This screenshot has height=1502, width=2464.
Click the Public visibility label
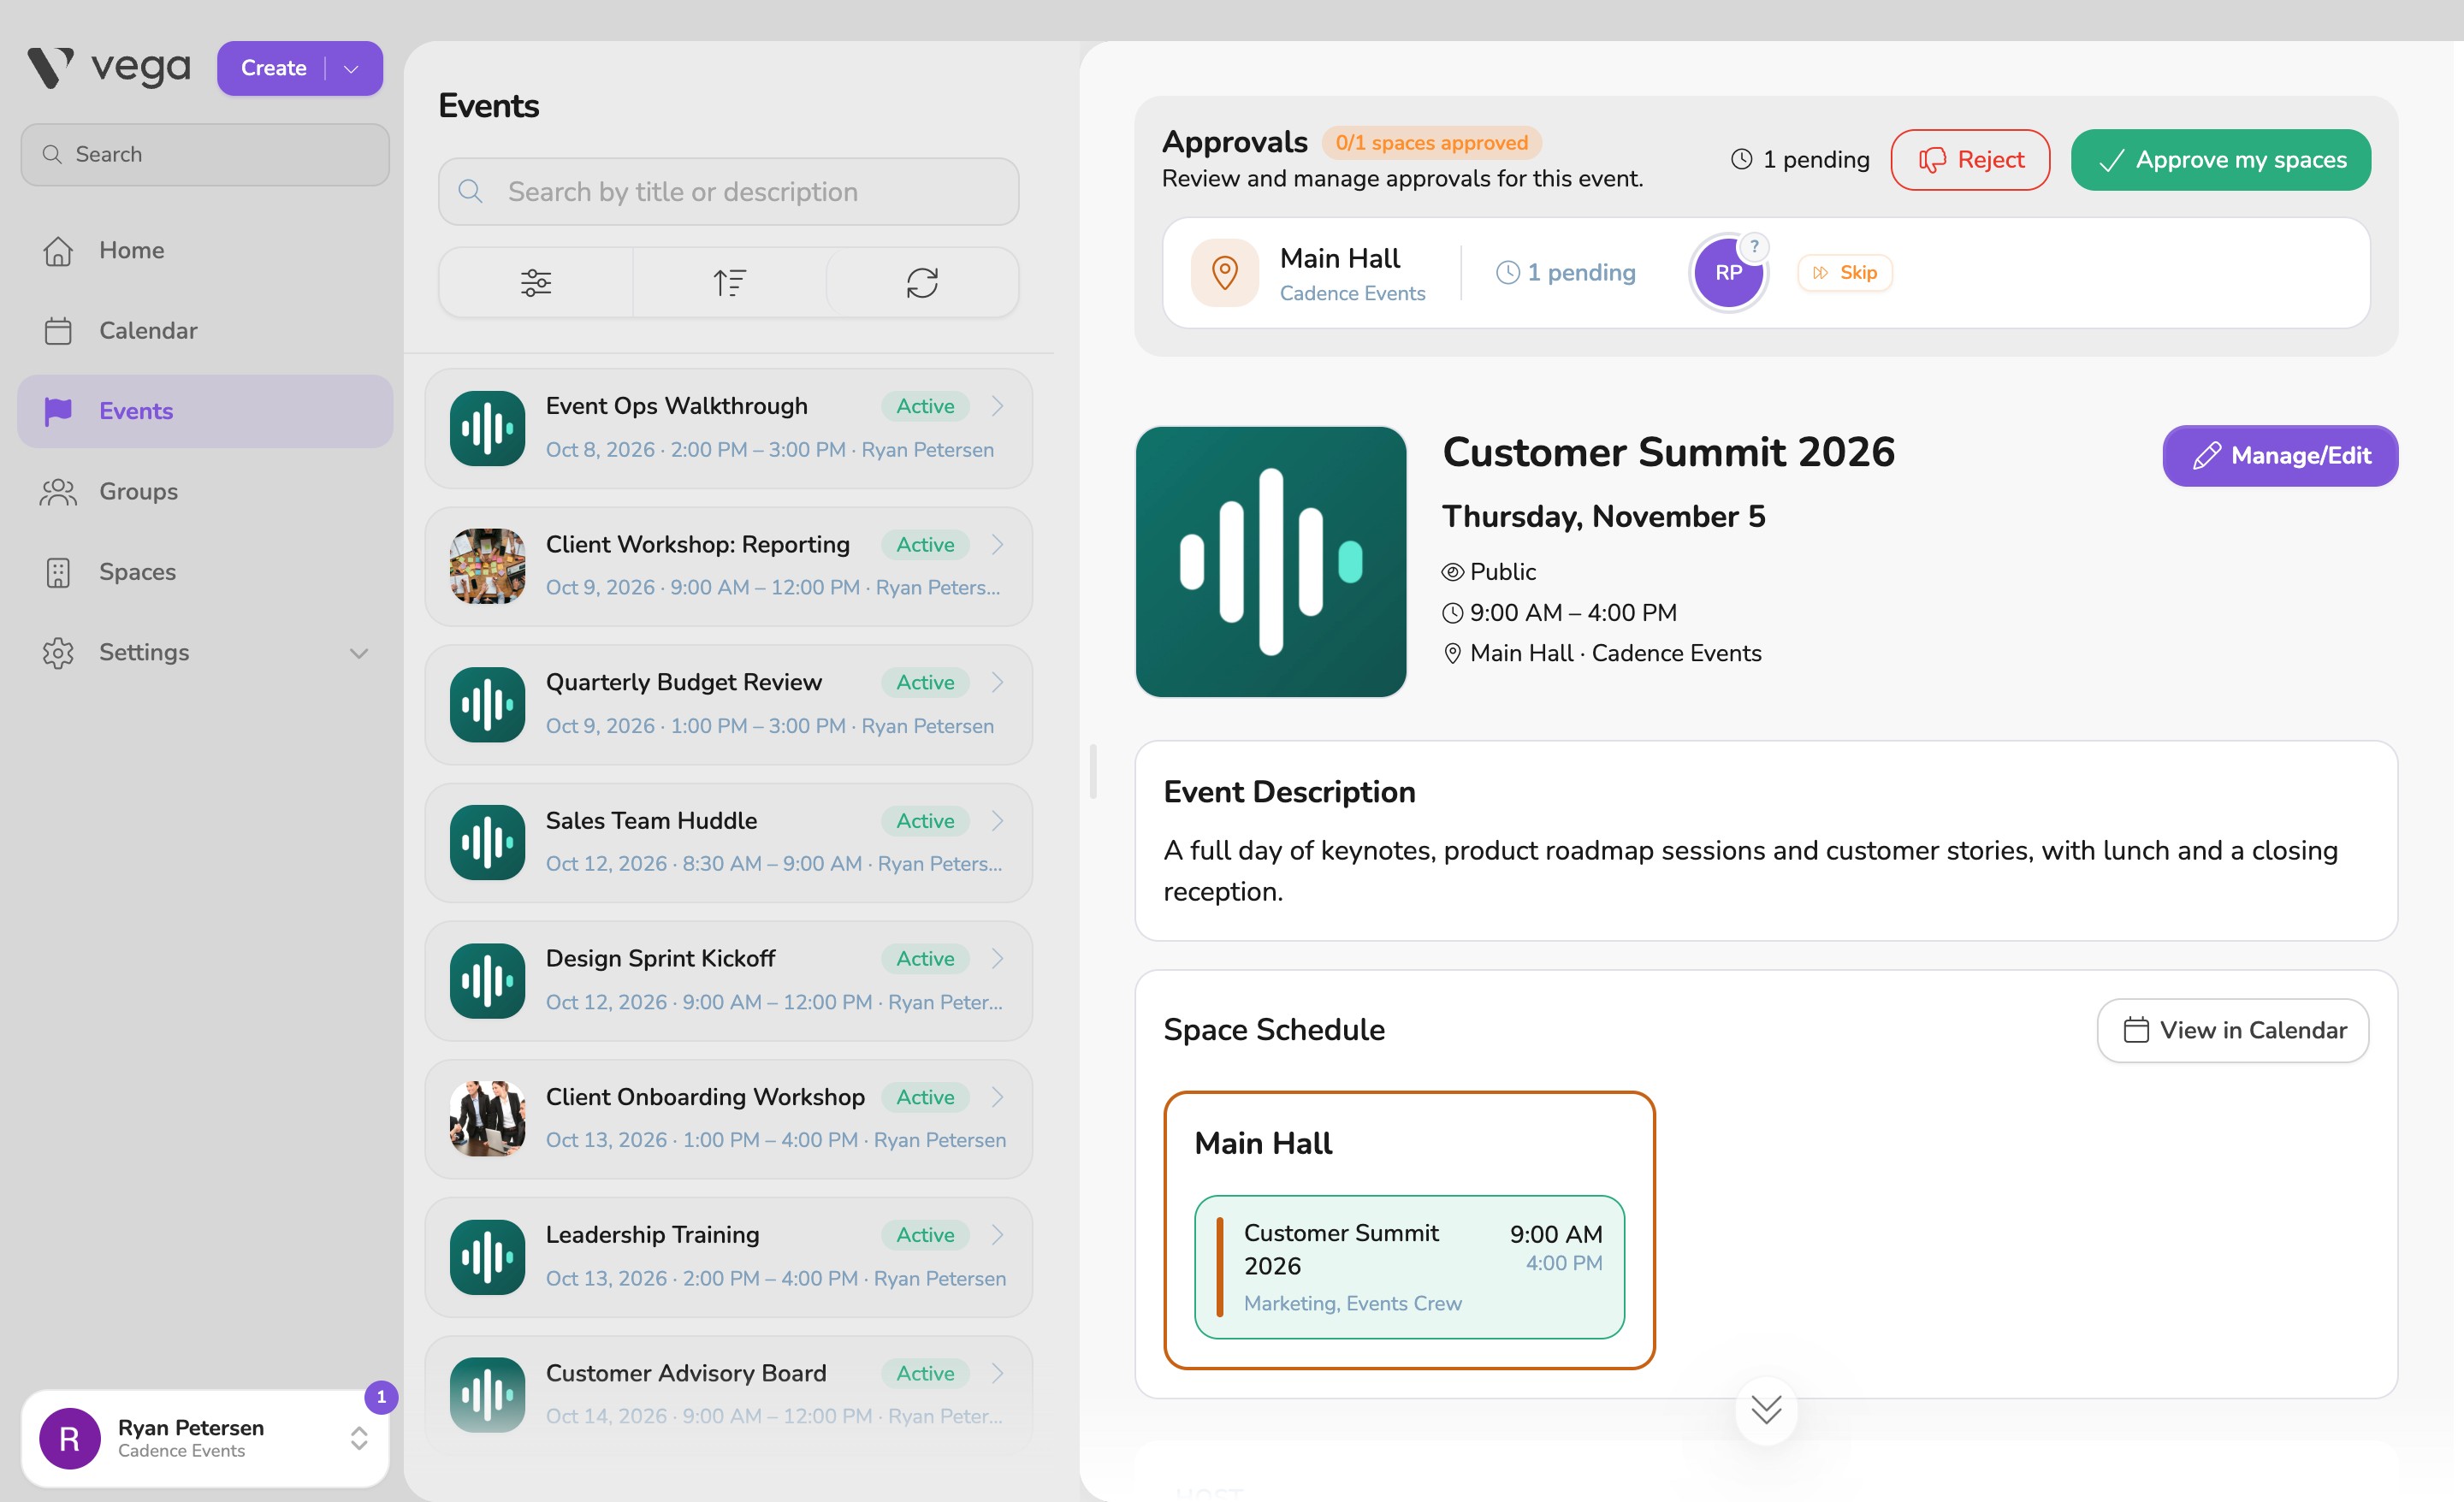coord(1488,572)
